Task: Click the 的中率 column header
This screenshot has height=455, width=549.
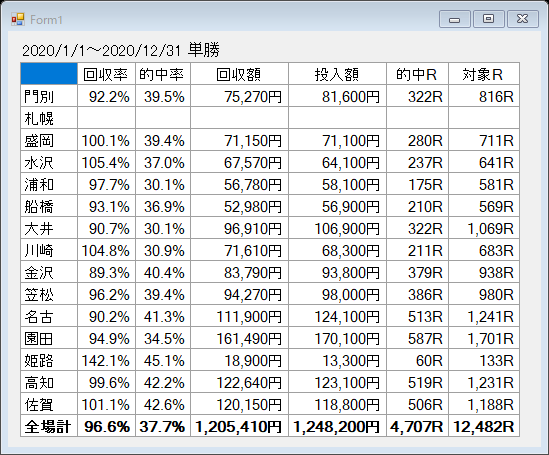Action: pos(163,74)
